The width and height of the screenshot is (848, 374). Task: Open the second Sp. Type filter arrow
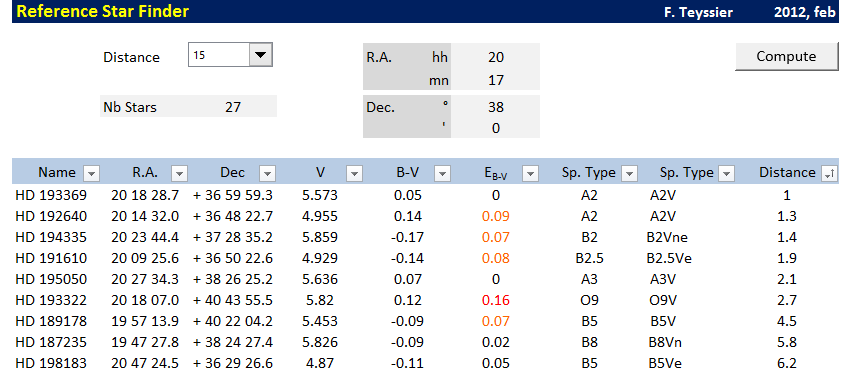tap(726, 173)
